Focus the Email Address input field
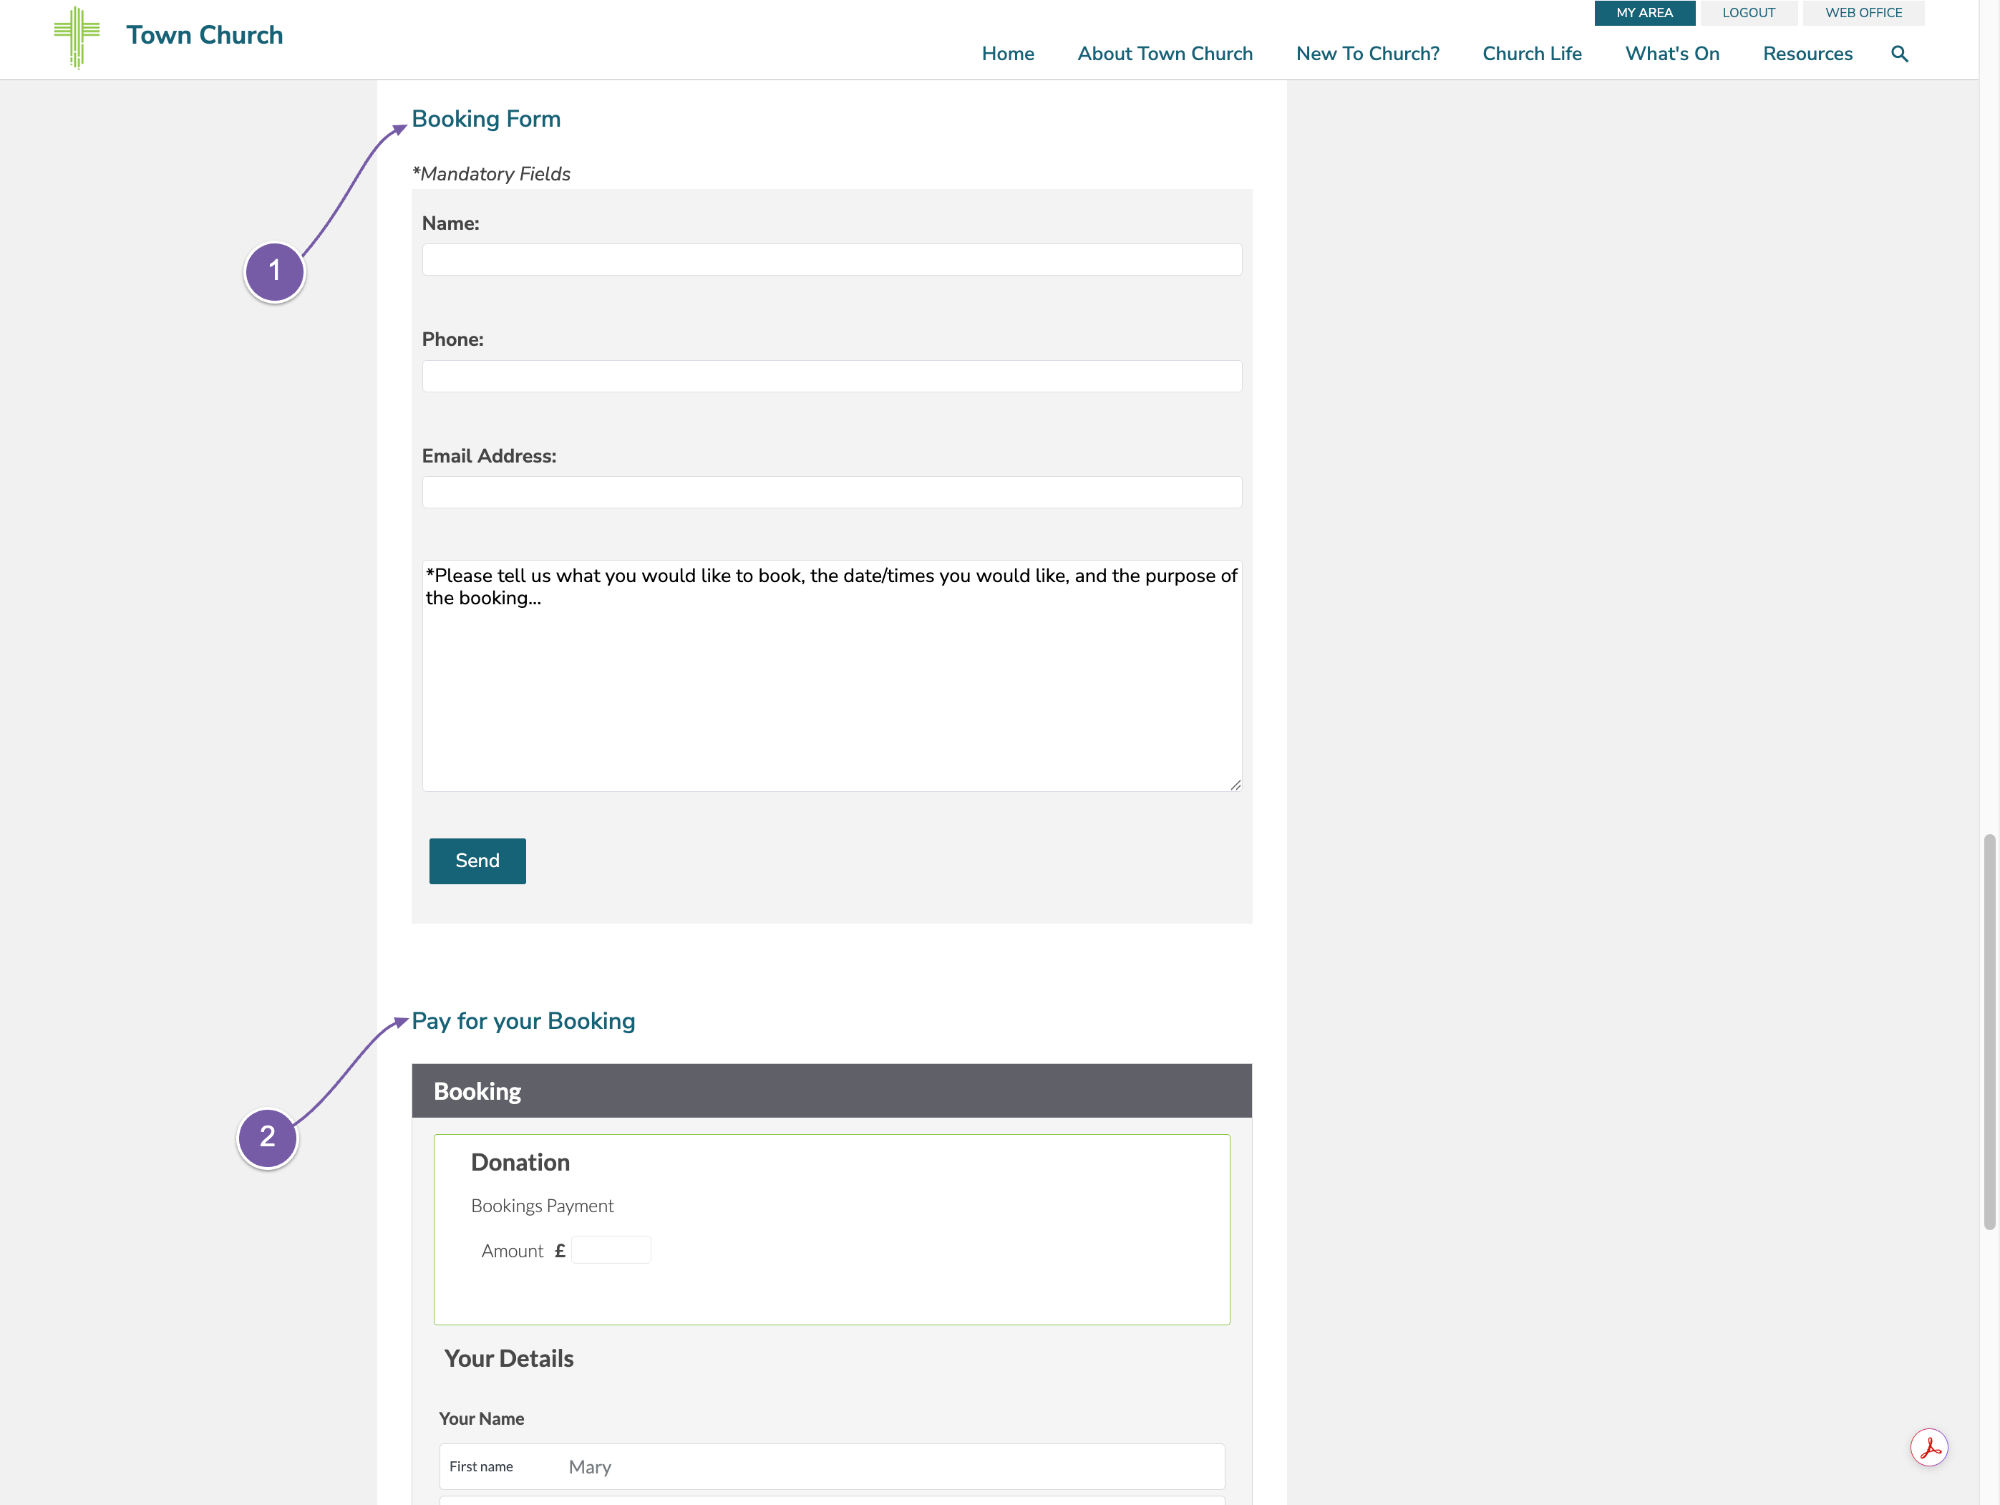 tap(832, 492)
